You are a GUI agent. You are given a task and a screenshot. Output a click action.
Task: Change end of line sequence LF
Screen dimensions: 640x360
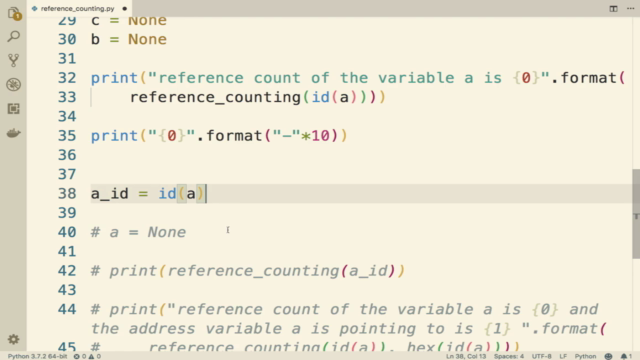563,356
